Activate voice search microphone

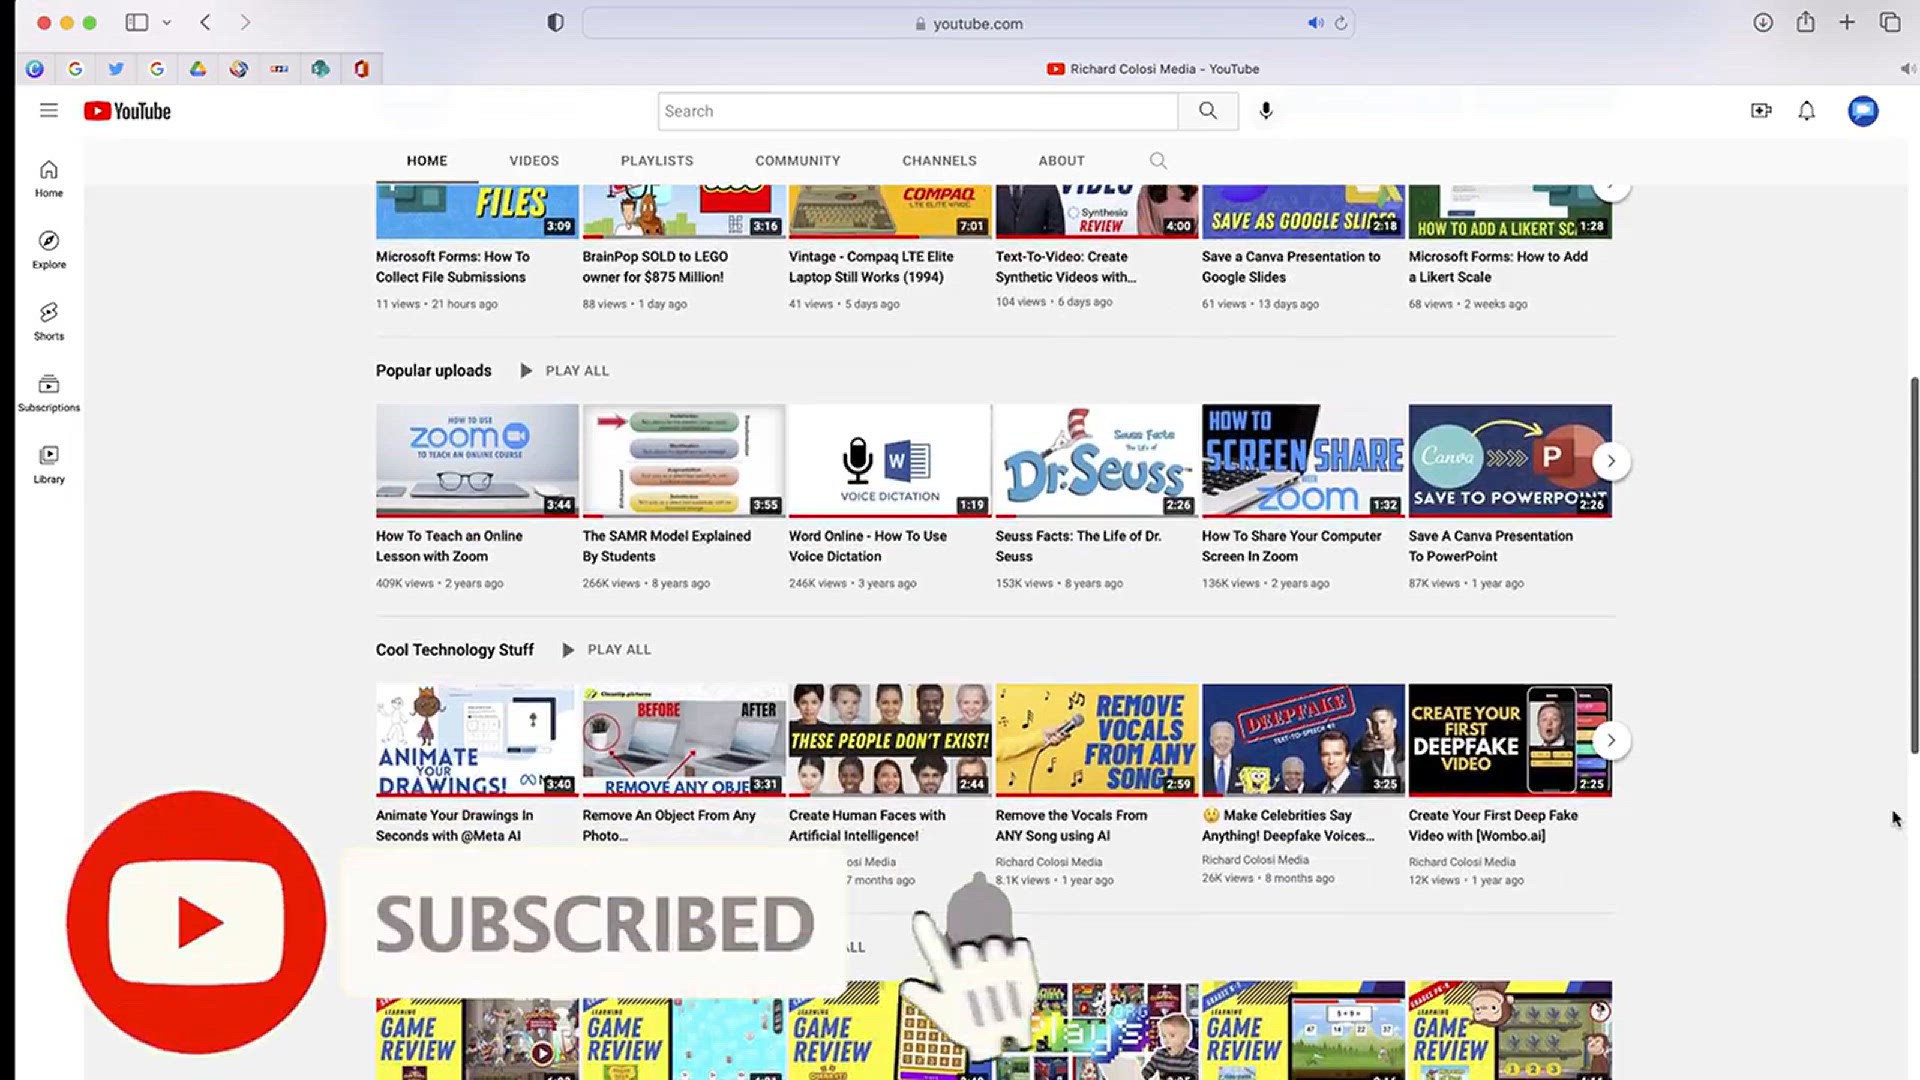pos(1266,111)
